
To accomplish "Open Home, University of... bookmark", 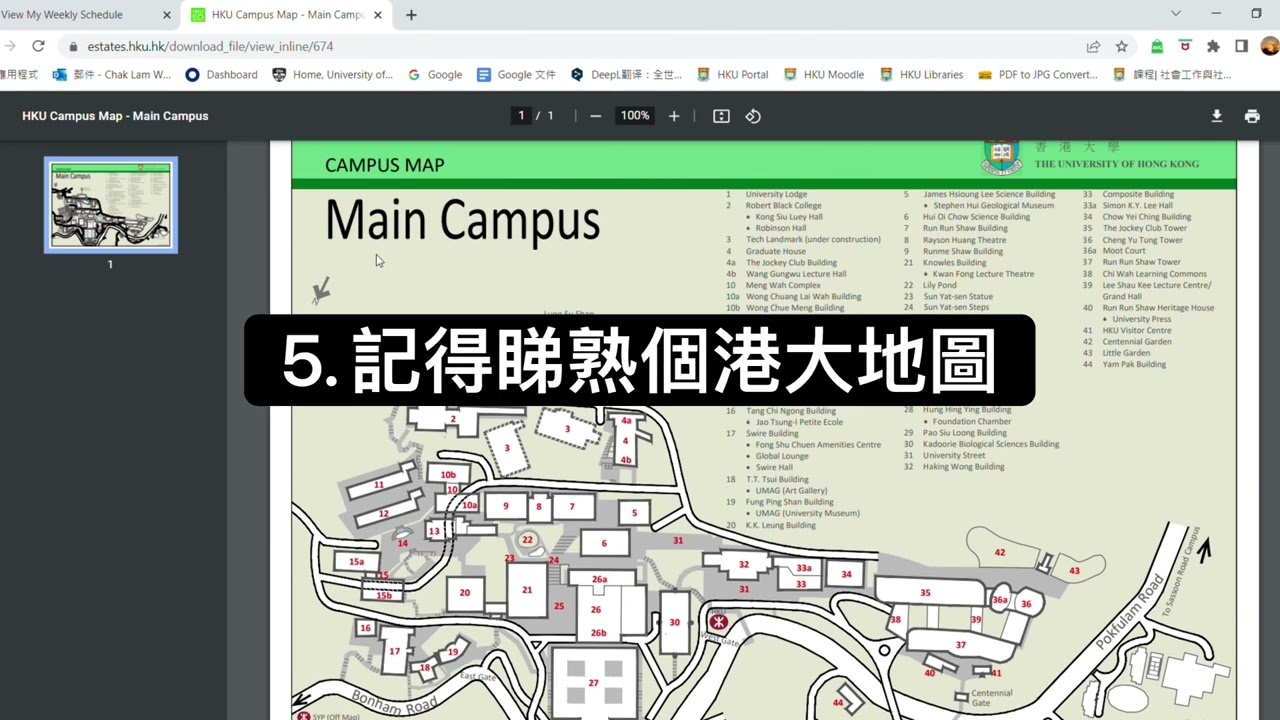I will tap(332, 75).
